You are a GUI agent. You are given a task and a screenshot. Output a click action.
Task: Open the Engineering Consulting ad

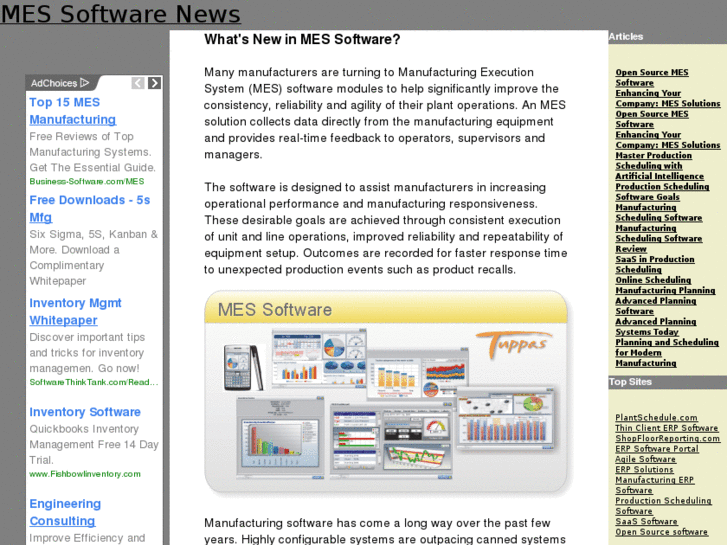pyautogui.click(x=65, y=513)
